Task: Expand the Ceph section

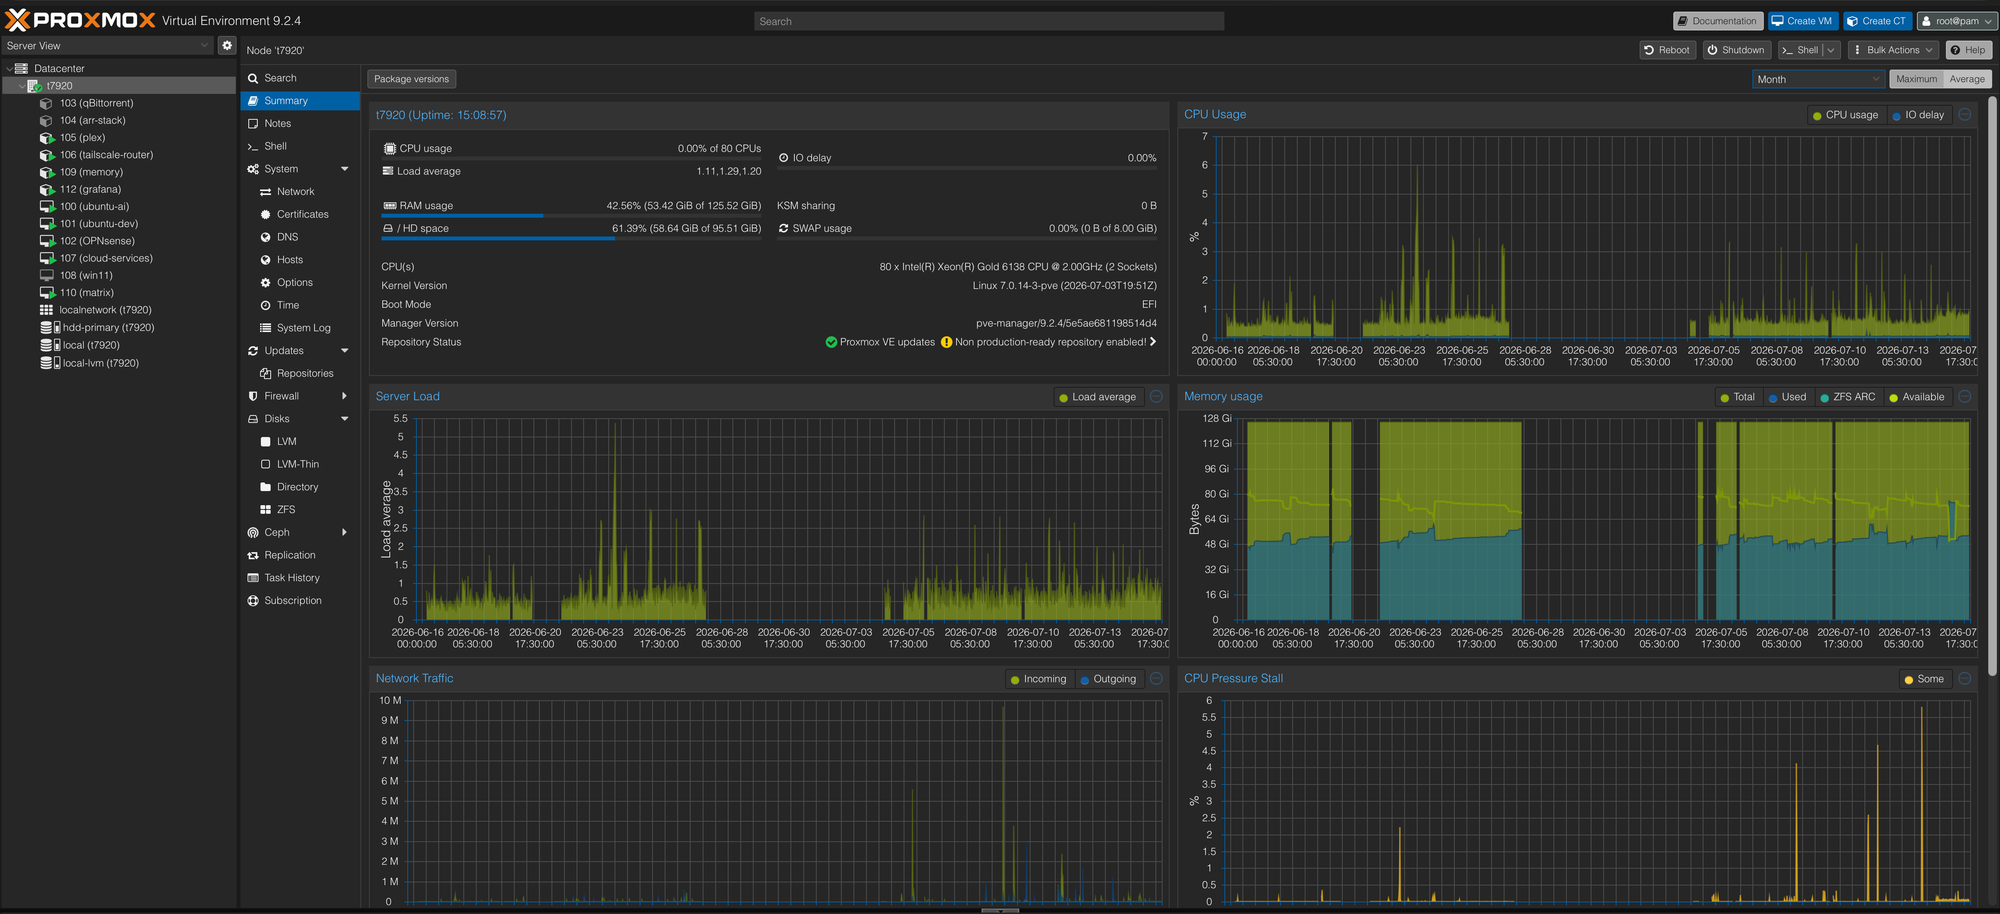Action: [x=345, y=532]
